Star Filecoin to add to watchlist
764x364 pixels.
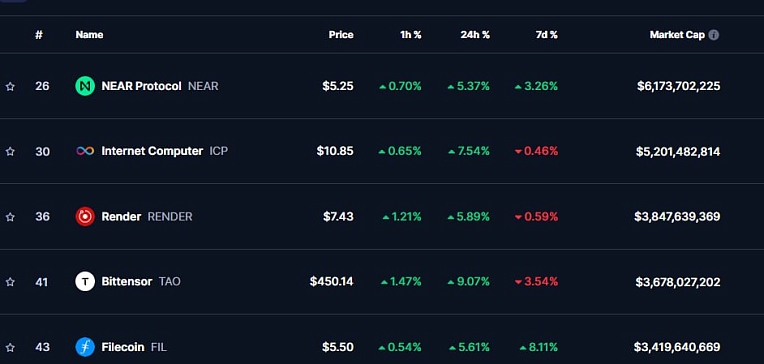point(10,347)
